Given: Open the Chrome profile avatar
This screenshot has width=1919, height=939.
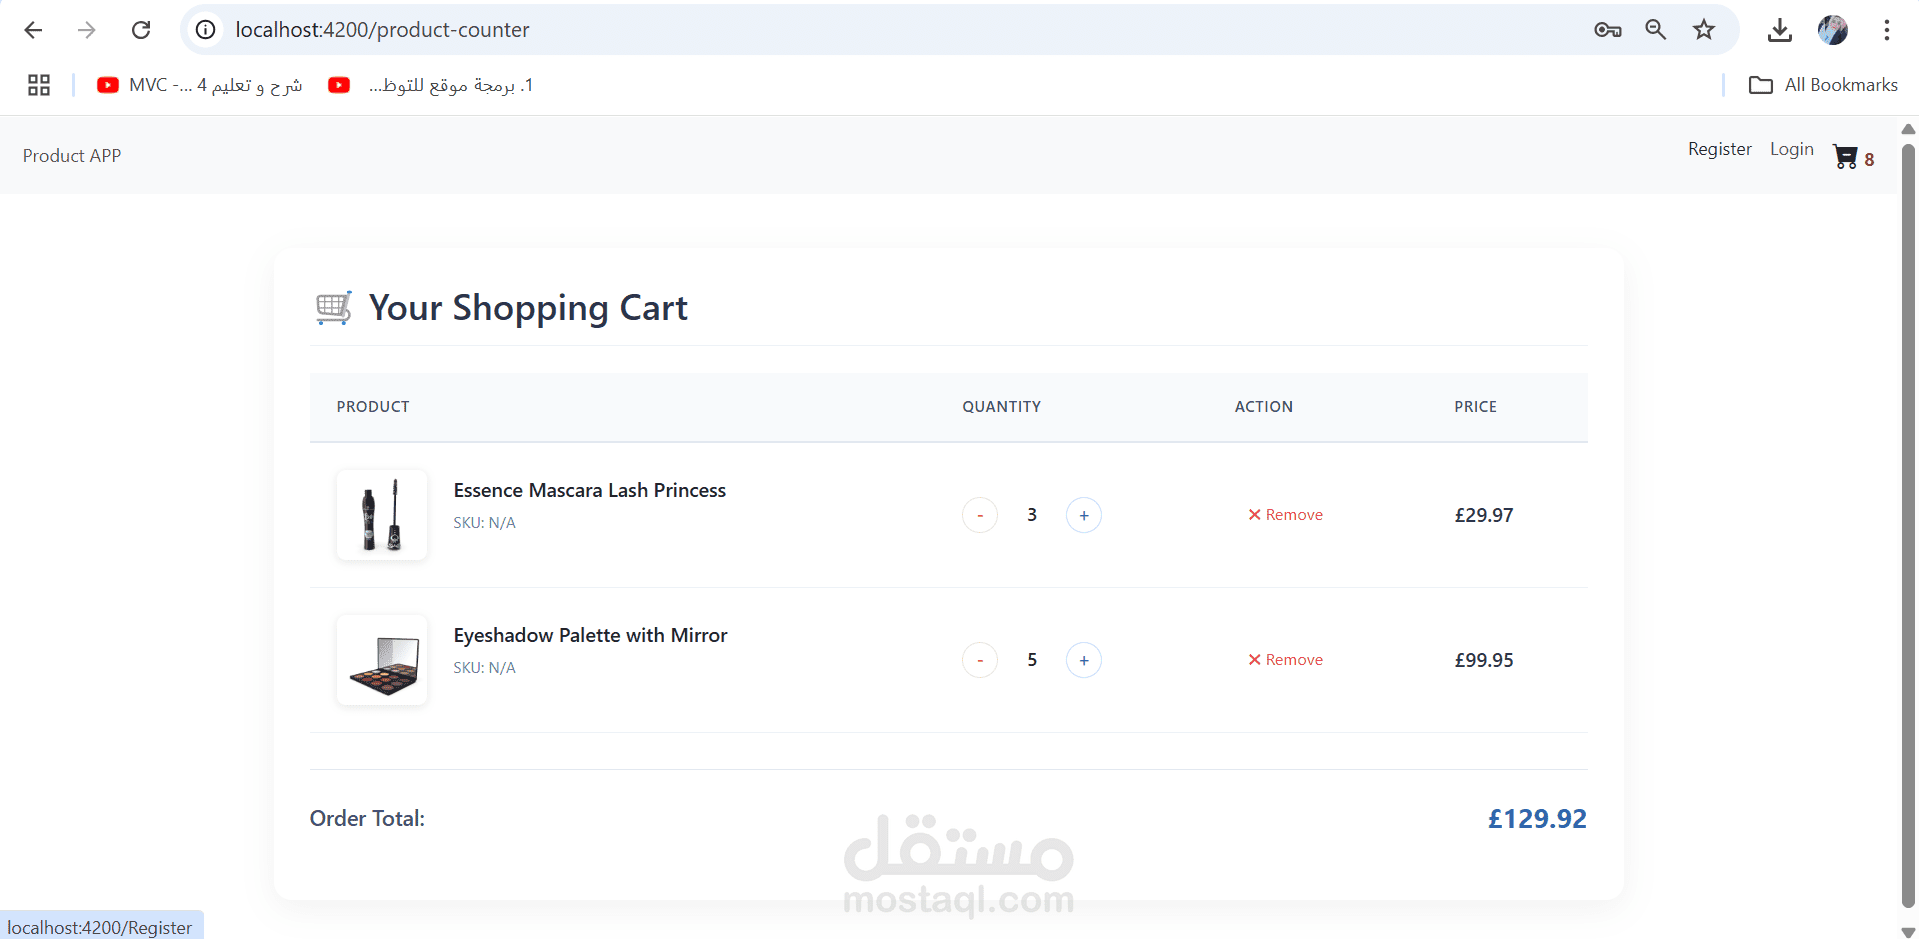Looking at the screenshot, I should tap(1833, 30).
